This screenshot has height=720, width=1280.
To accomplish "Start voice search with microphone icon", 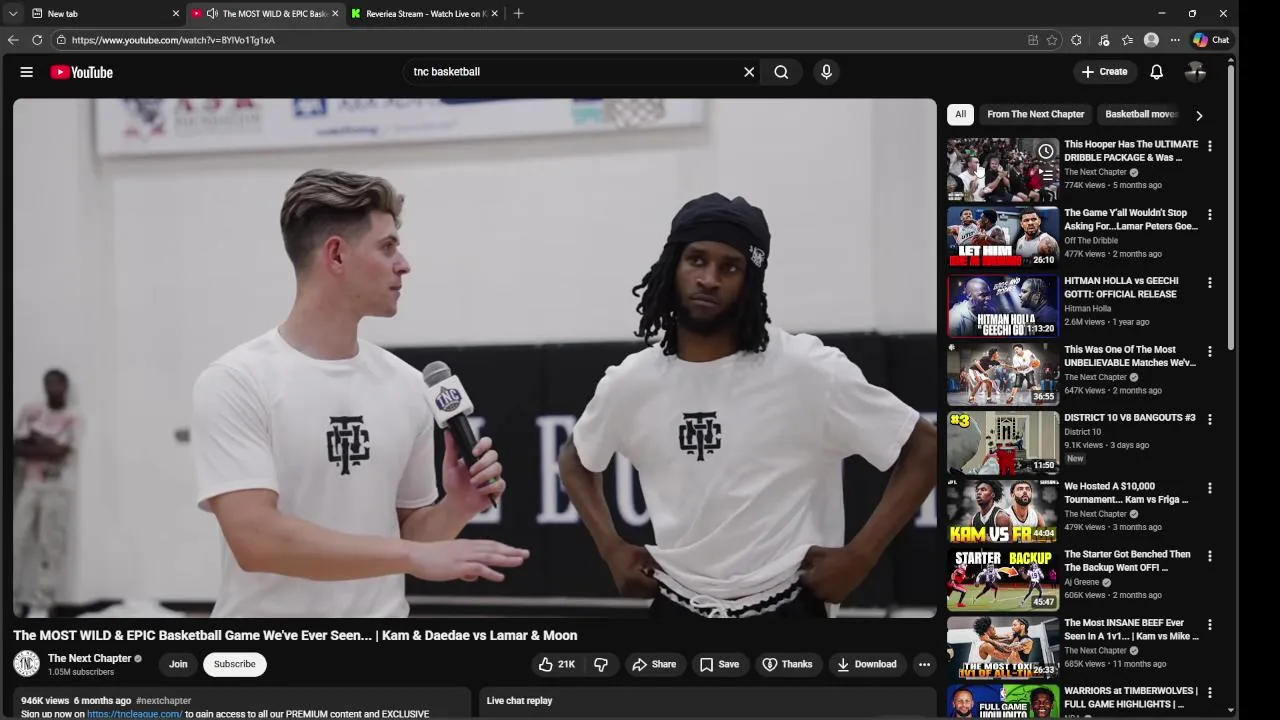I will 826,72.
